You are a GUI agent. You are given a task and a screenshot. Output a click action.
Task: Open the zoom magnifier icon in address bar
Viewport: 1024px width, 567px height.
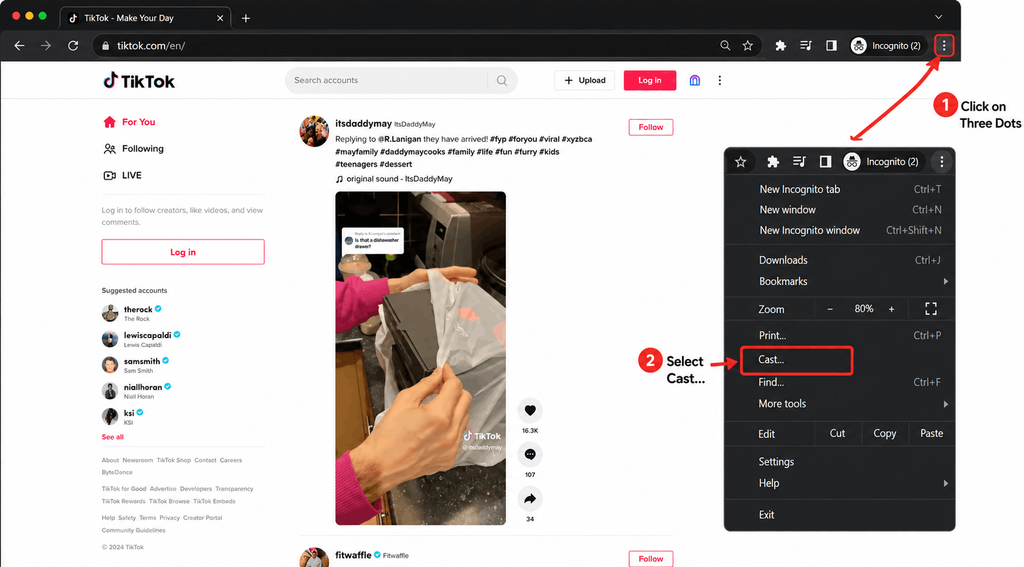(725, 46)
